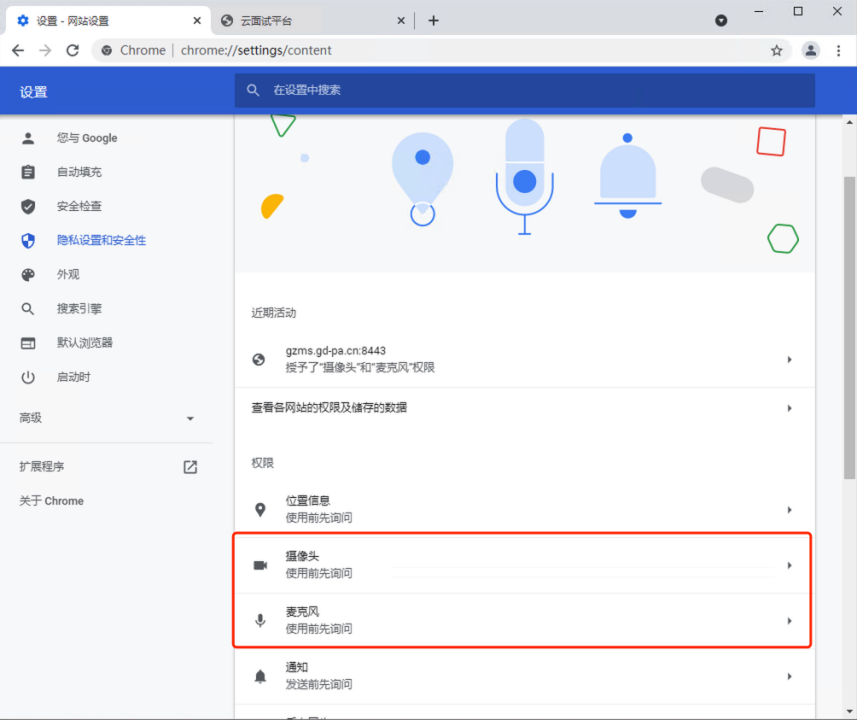Click the globe icon for gzms.gd-pa.cn
Screen dimensions: 857x720
[259, 359]
